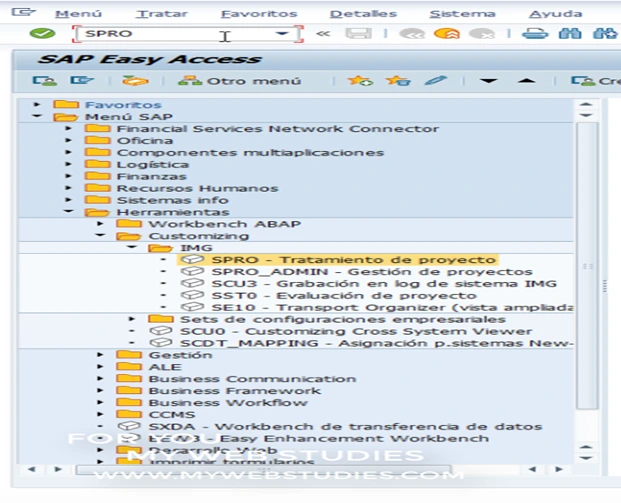Click the greyed Back arrow icon
This screenshot has height=503, width=621.
coord(412,34)
